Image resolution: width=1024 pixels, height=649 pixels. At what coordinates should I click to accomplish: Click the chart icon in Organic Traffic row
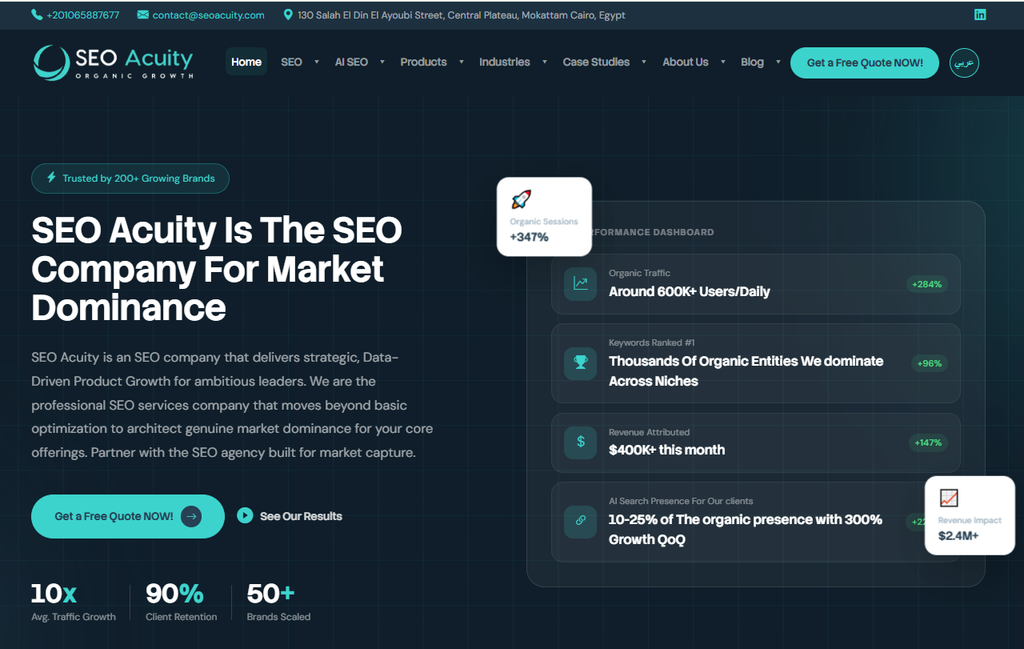point(580,284)
